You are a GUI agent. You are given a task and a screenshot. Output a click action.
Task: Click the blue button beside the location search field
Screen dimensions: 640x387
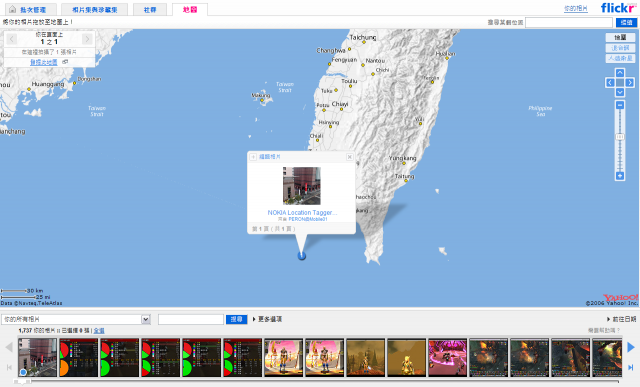point(627,22)
